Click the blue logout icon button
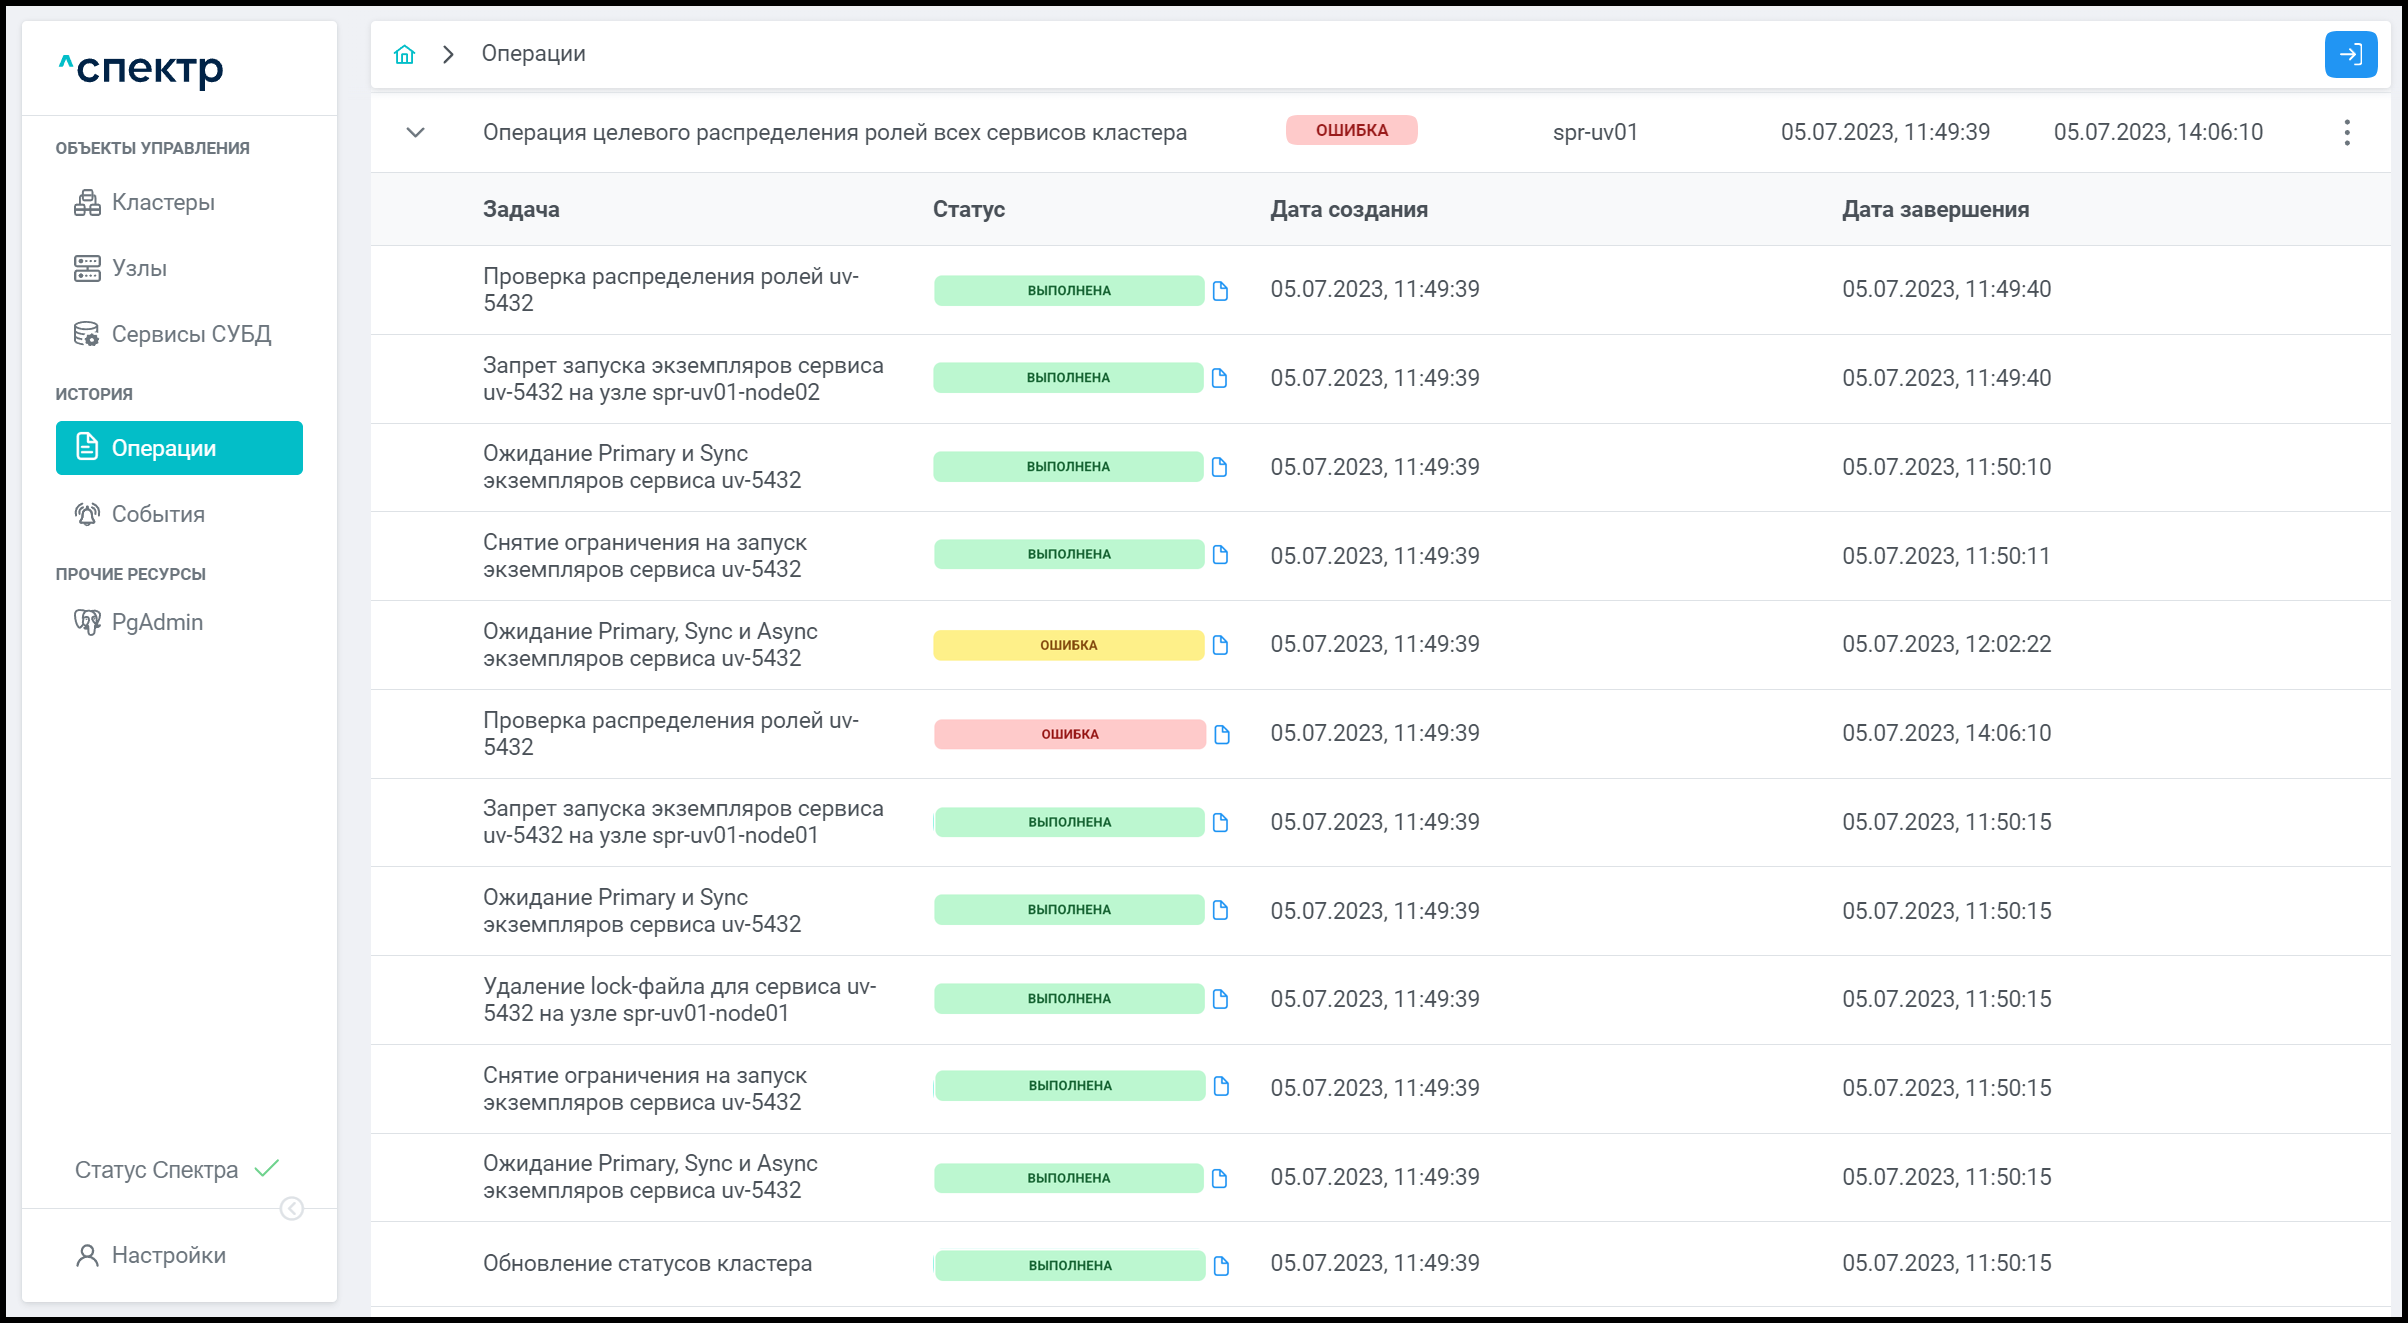 (x=2350, y=54)
